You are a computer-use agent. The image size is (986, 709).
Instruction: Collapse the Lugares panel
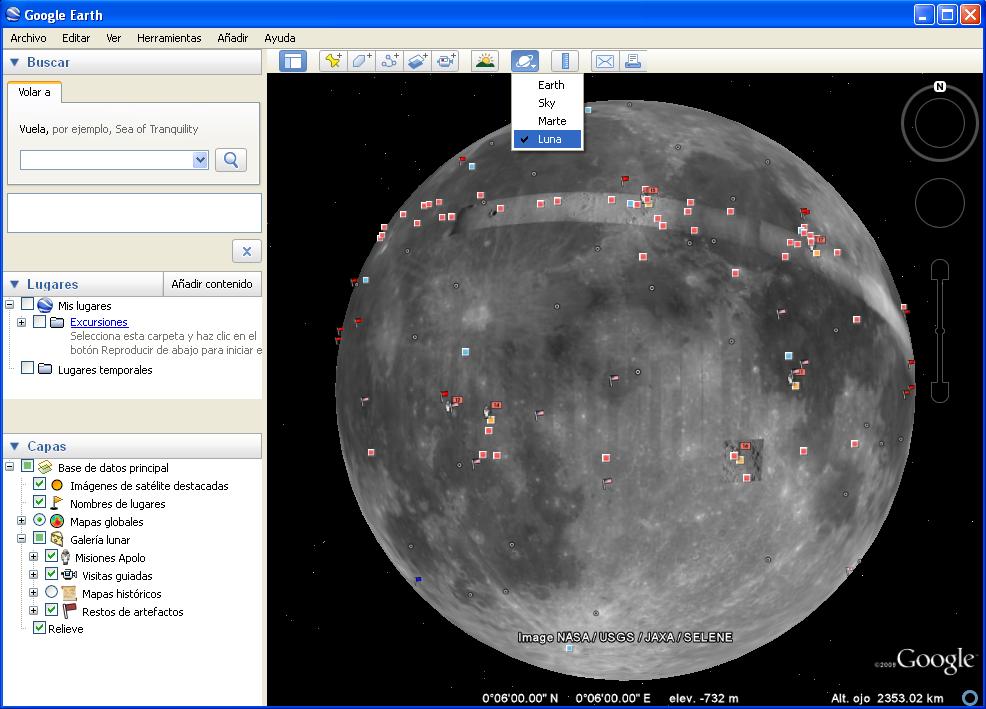click(14, 284)
